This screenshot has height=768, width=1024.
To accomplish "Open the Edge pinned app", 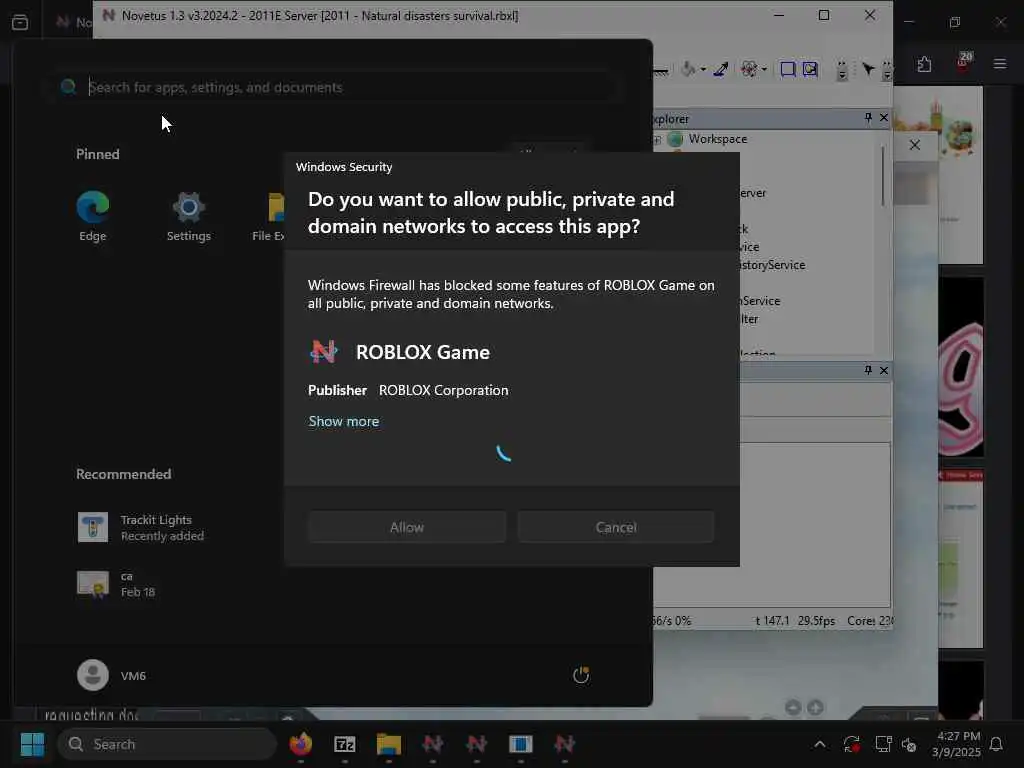I will (x=92, y=216).
